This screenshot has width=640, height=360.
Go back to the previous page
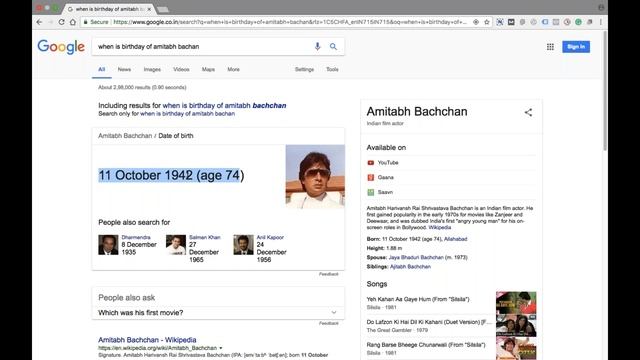pyautogui.click(x=39, y=22)
